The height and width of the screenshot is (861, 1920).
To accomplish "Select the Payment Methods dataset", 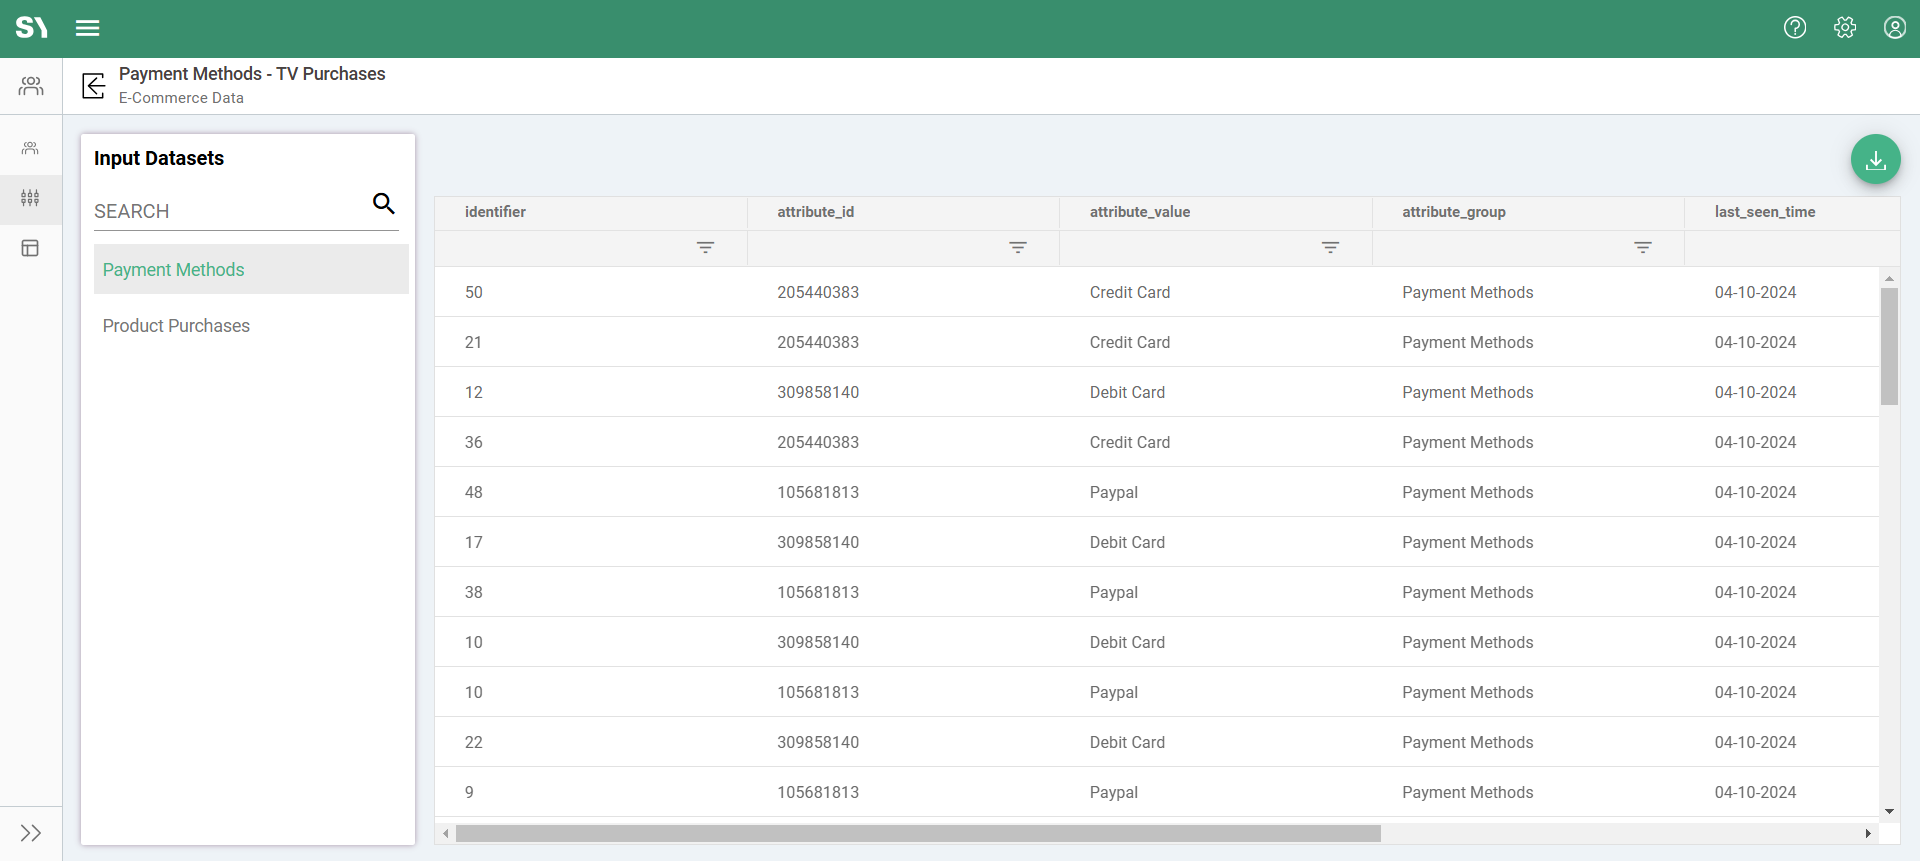I will coord(174,270).
